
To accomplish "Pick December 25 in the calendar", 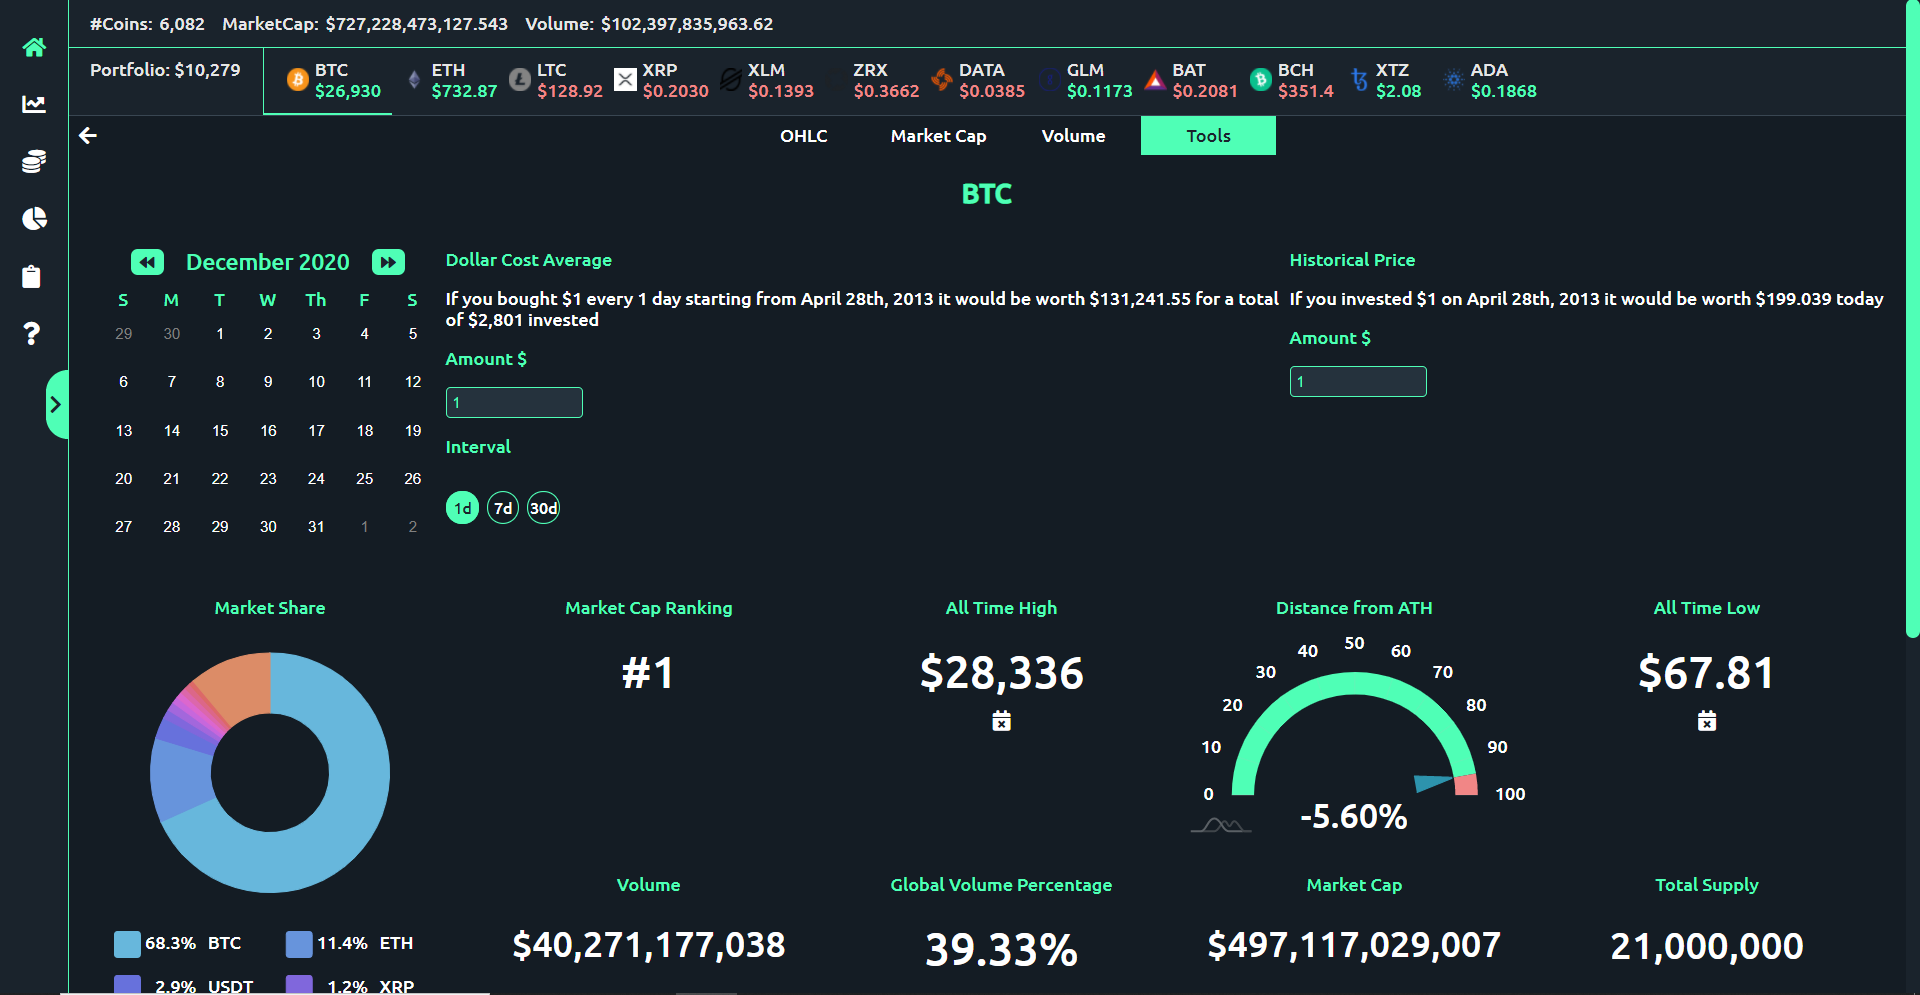I will 365,479.
